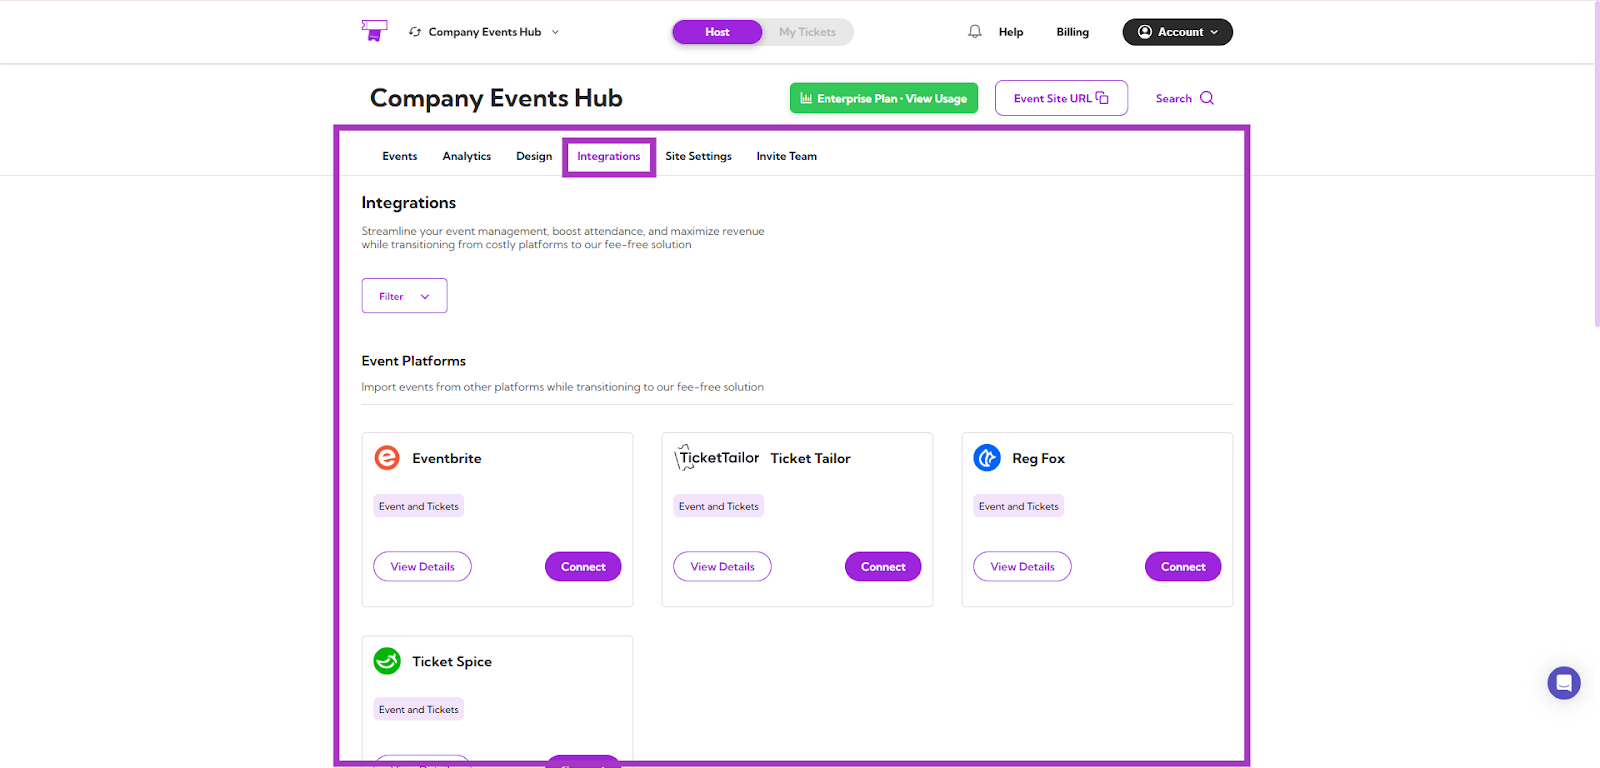The width and height of the screenshot is (1600, 768).
Task: Click the Ticket Spice logo icon
Action: pos(387,661)
